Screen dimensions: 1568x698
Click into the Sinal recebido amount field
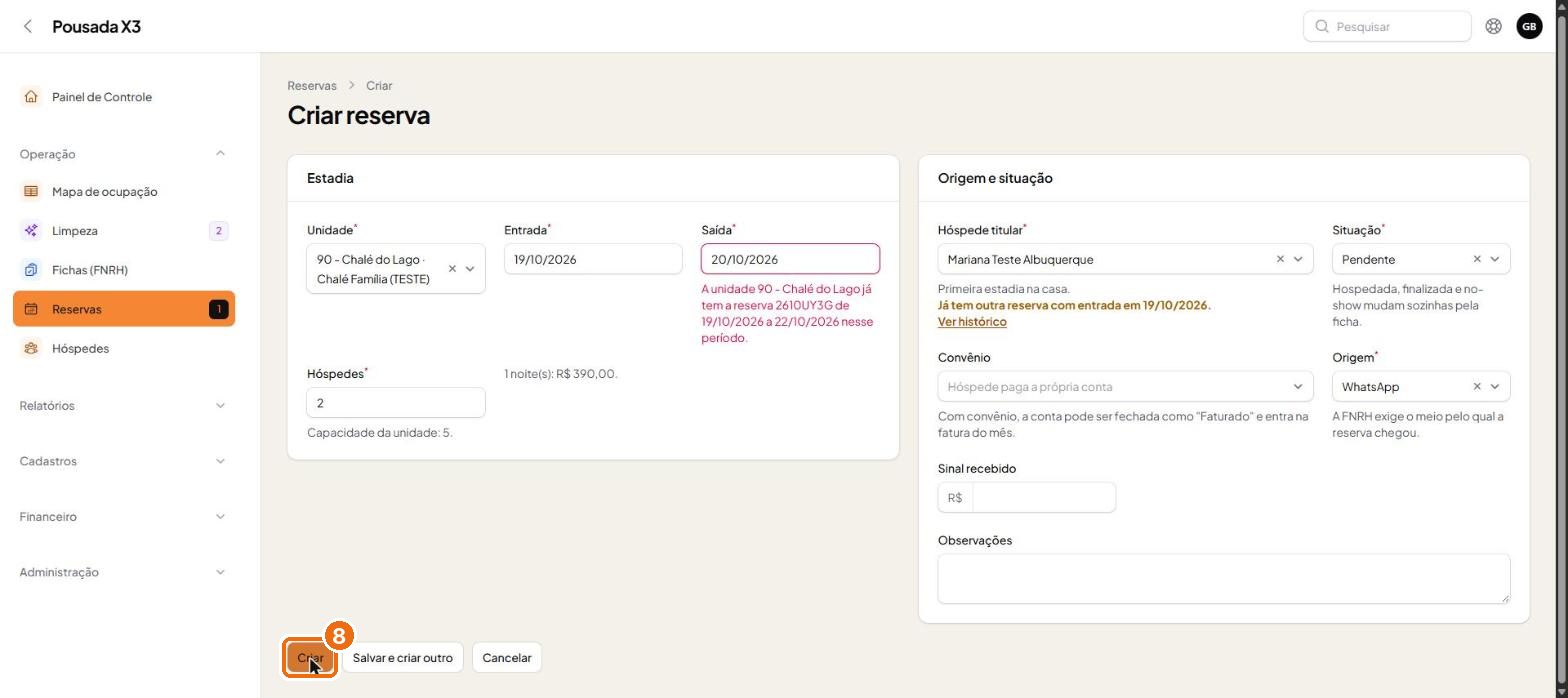pyautogui.click(x=1043, y=498)
